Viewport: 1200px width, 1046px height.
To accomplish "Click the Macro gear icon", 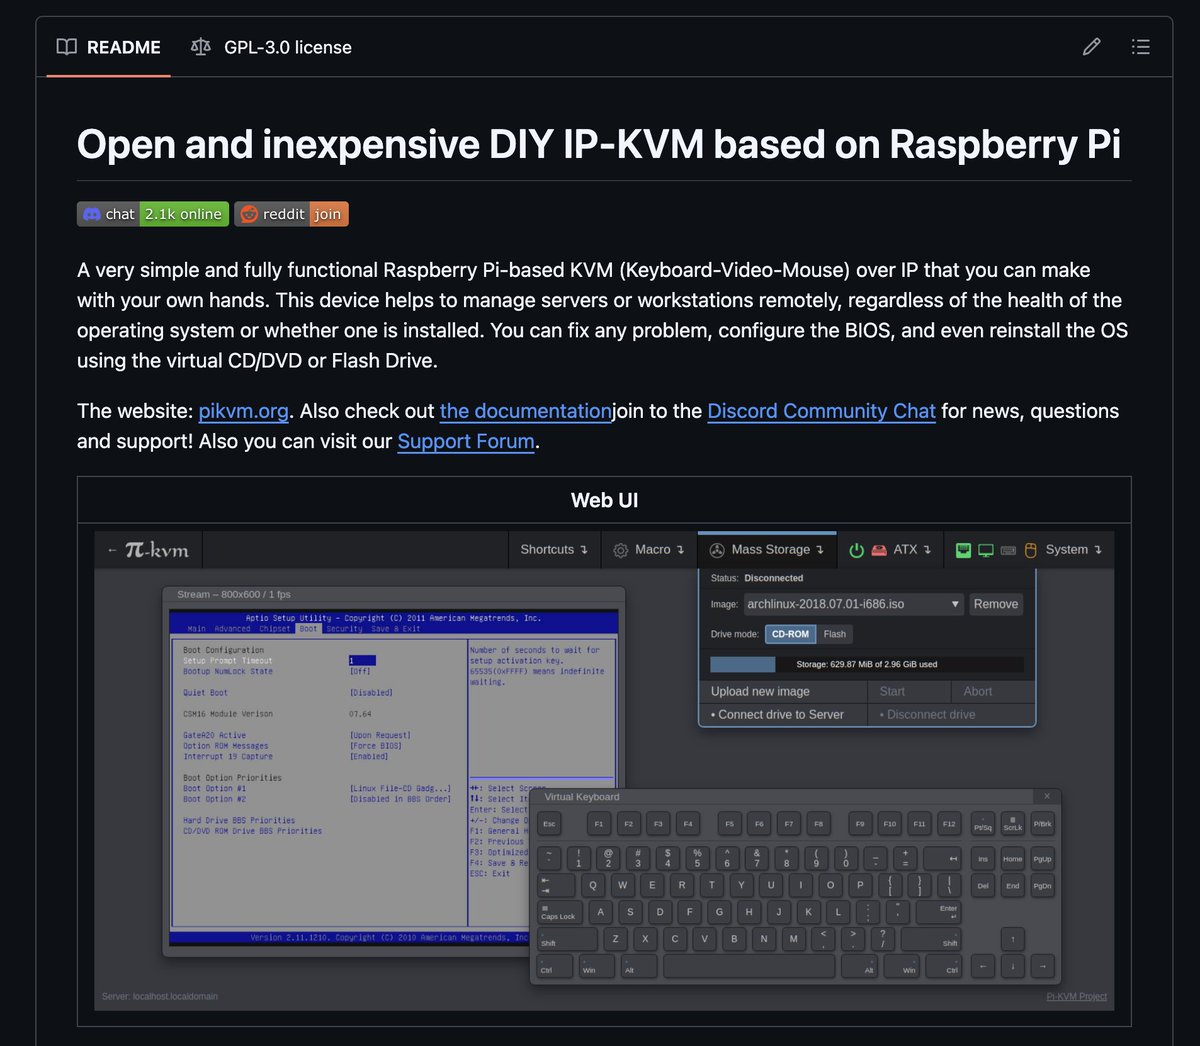I will [621, 550].
